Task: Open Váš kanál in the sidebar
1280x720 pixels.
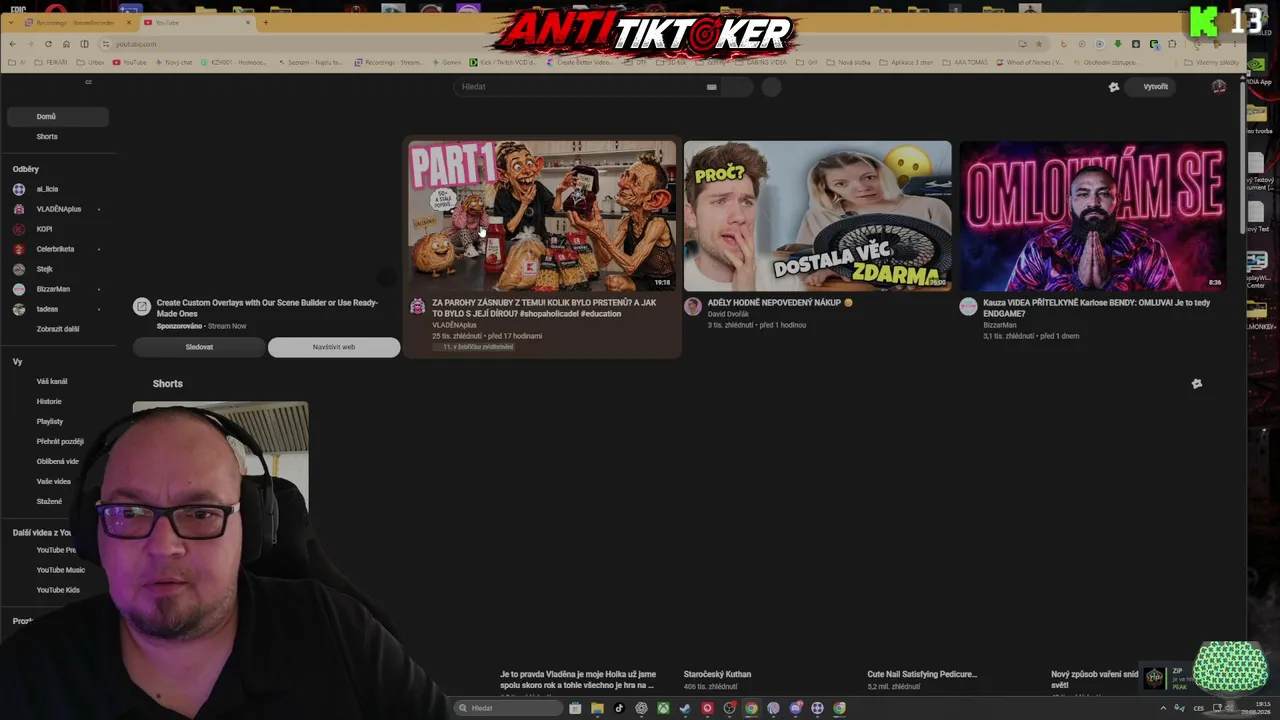Action: [52, 382]
